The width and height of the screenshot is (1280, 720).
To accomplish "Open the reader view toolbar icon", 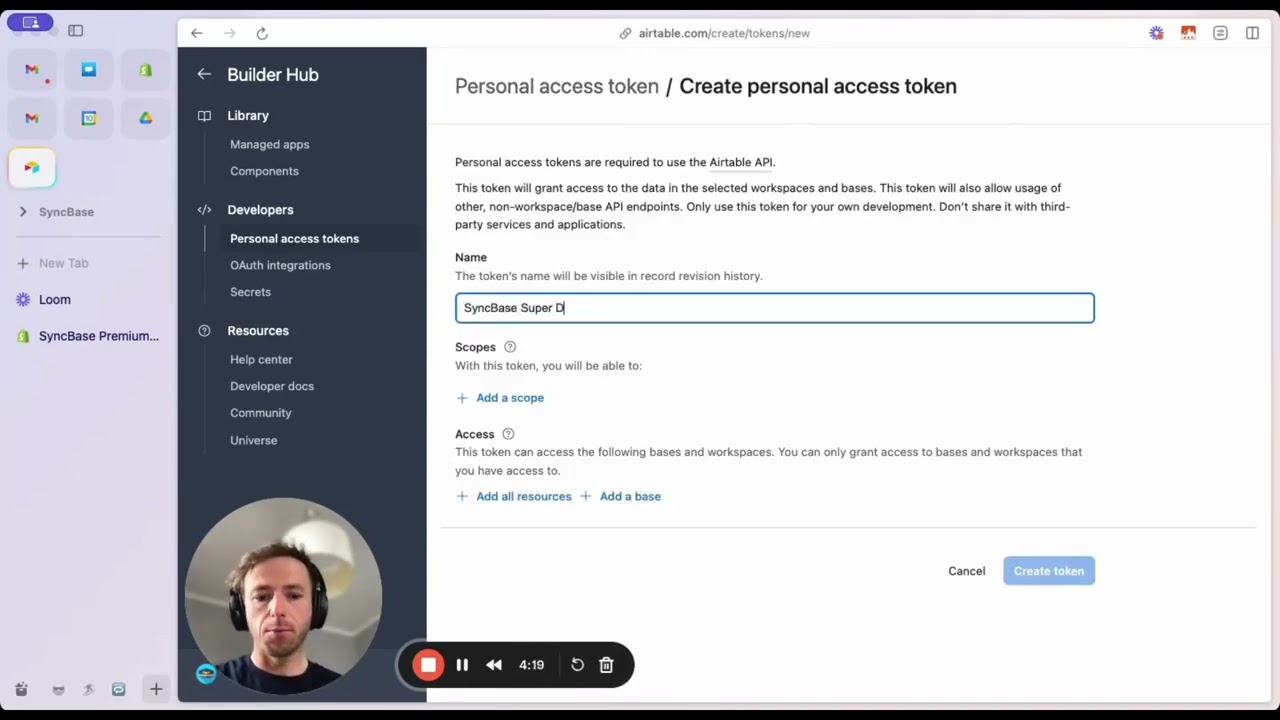I will (1220, 33).
